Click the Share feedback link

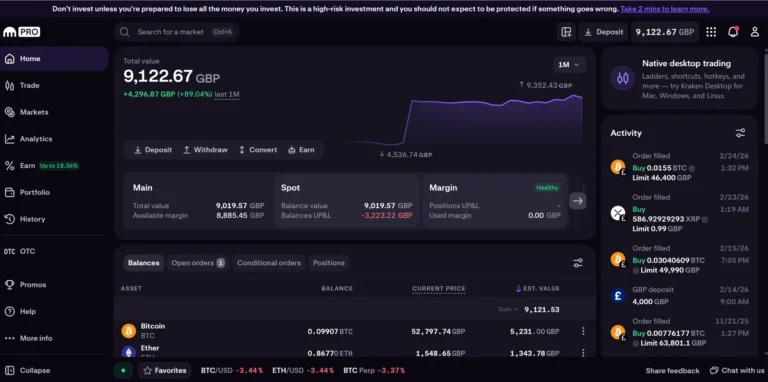tap(672, 371)
